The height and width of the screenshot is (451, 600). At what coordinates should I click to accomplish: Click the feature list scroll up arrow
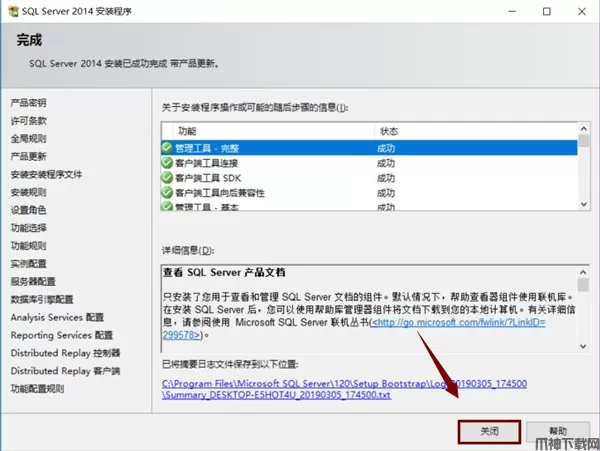point(584,129)
